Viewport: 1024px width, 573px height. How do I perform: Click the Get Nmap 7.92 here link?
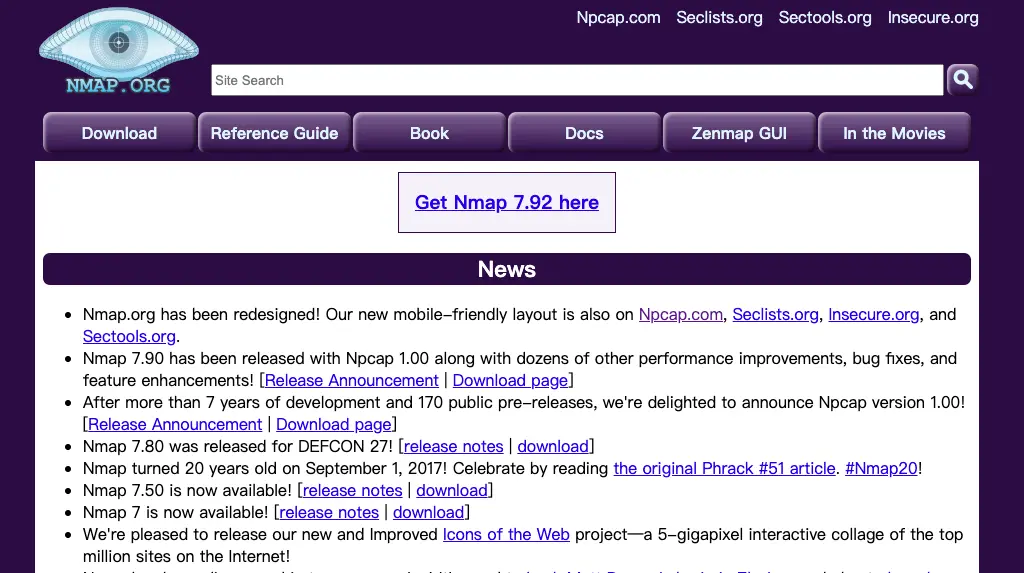(x=507, y=203)
